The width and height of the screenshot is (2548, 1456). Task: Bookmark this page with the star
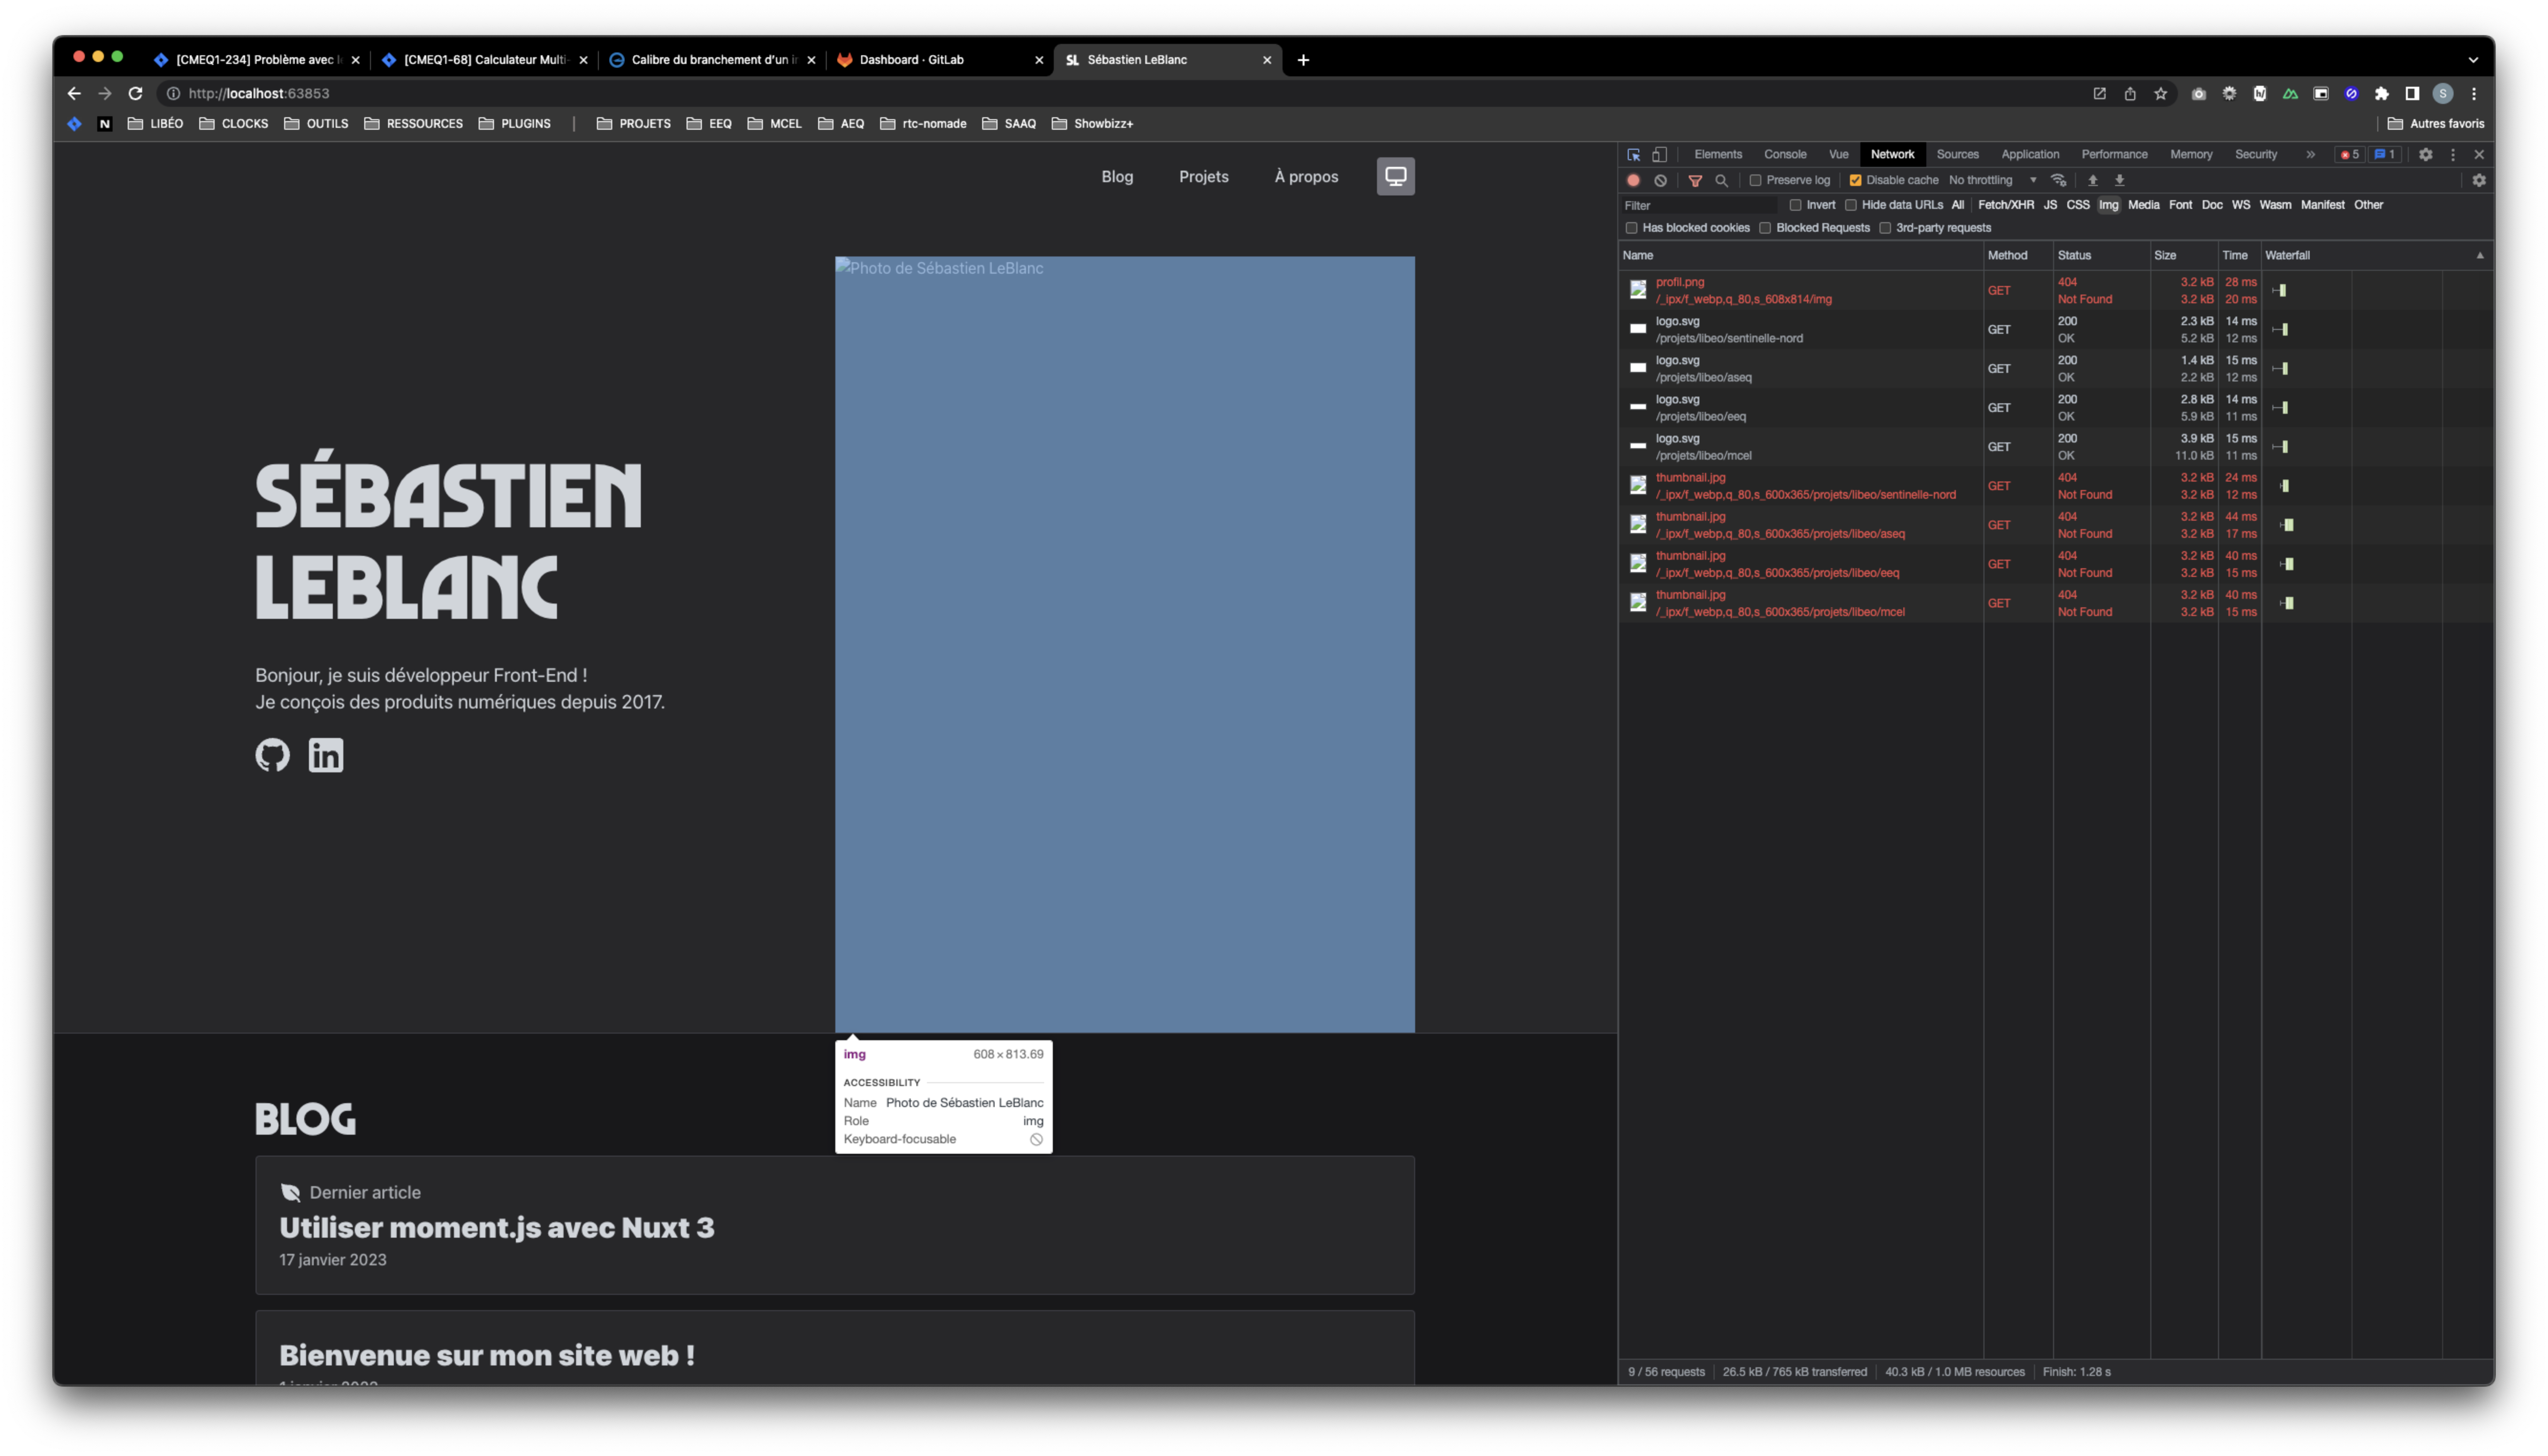coord(2160,93)
